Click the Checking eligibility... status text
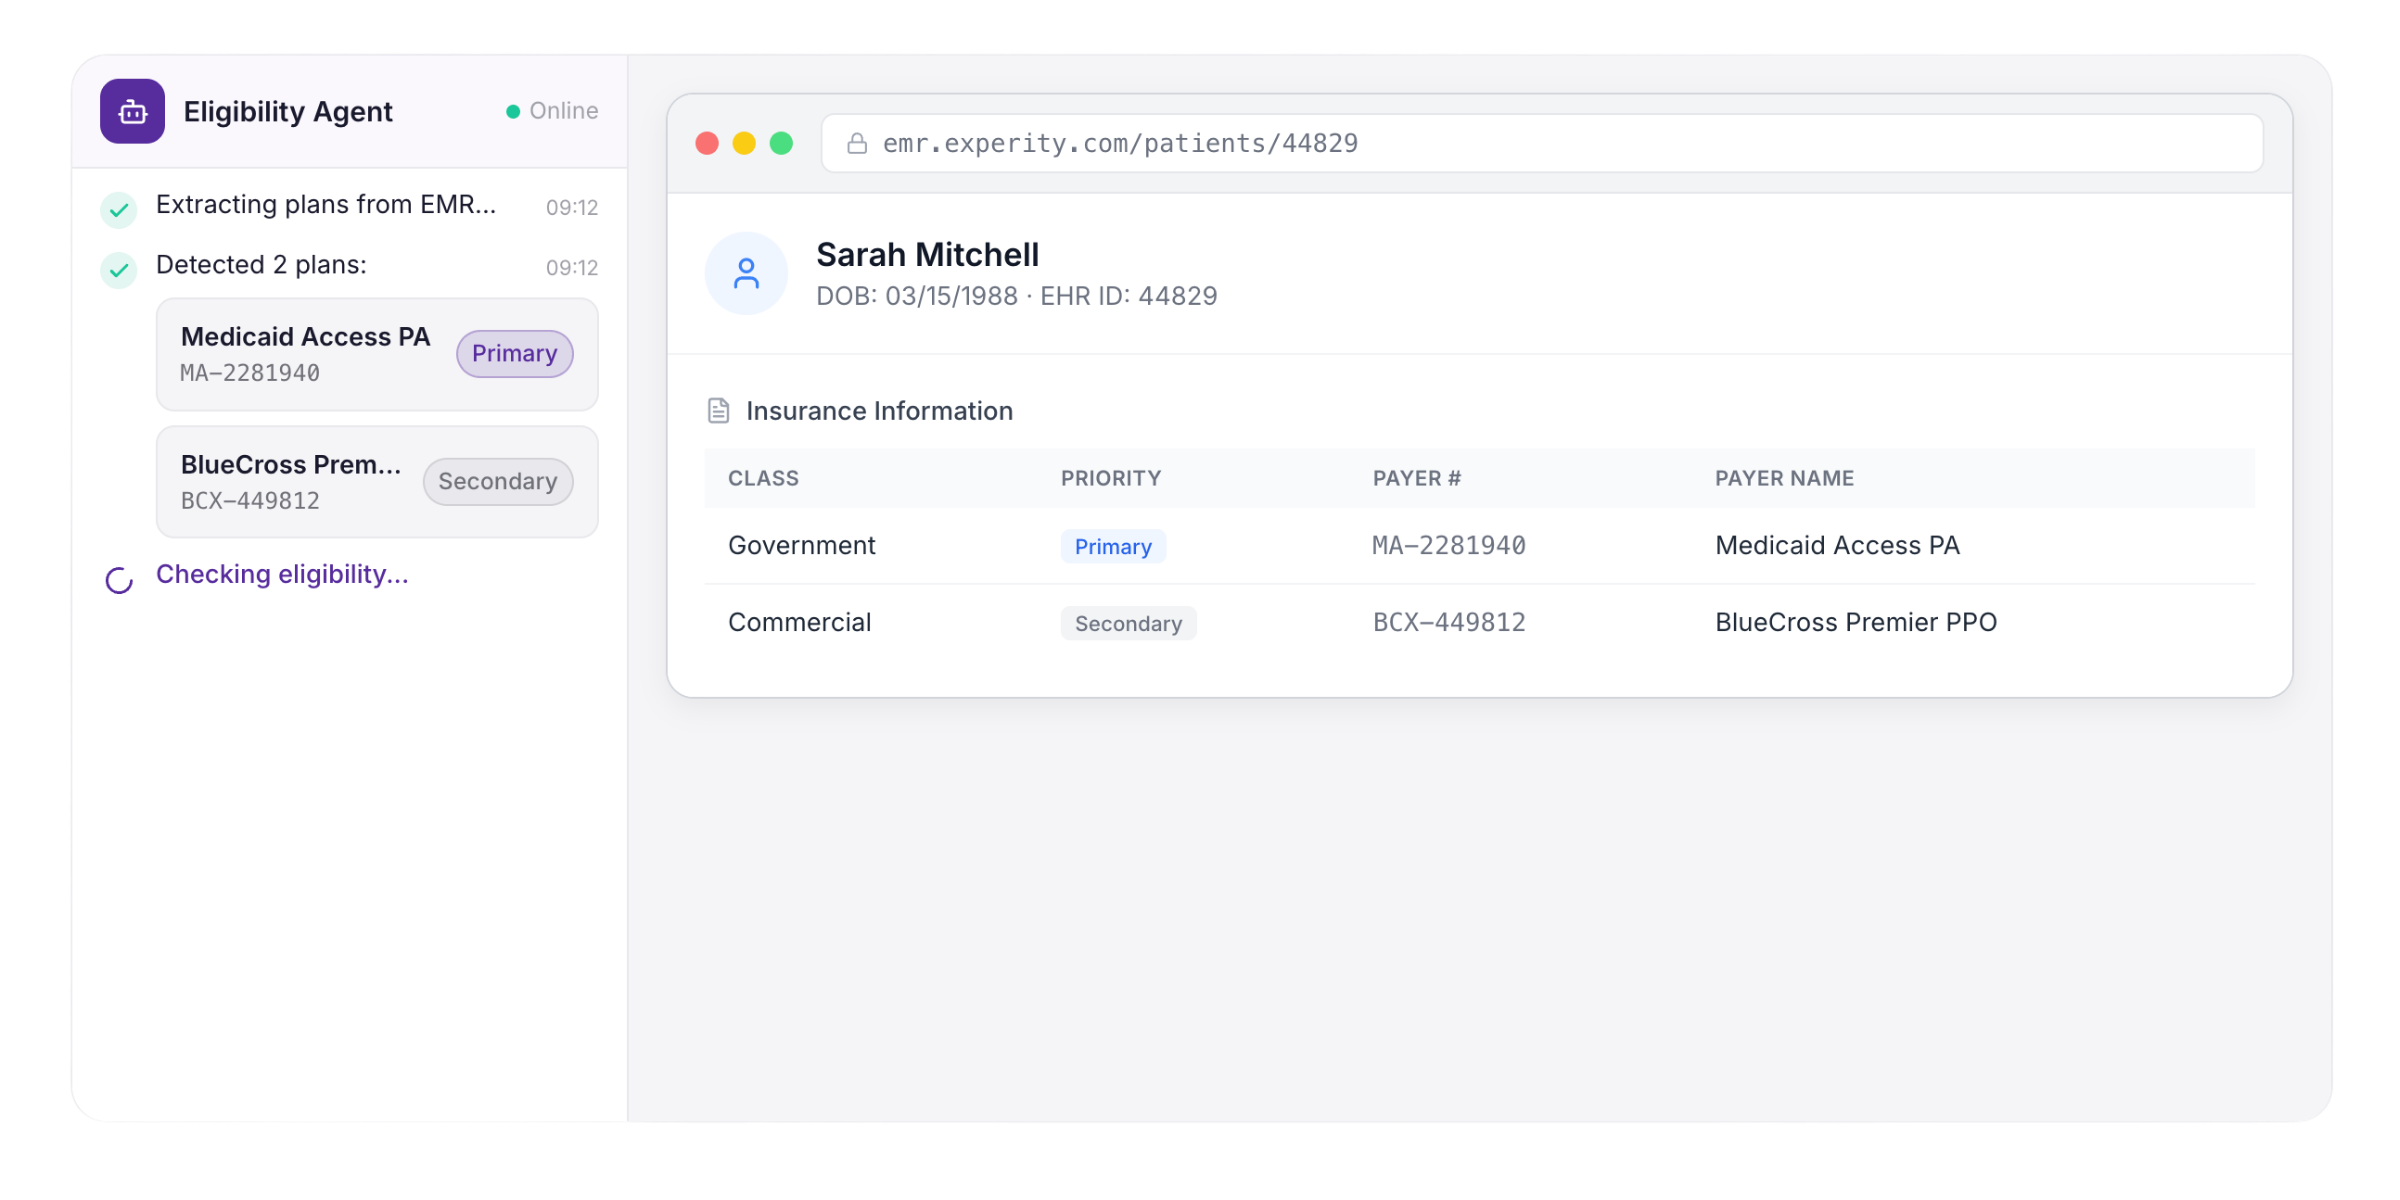The image size is (2400, 1200). (282, 574)
